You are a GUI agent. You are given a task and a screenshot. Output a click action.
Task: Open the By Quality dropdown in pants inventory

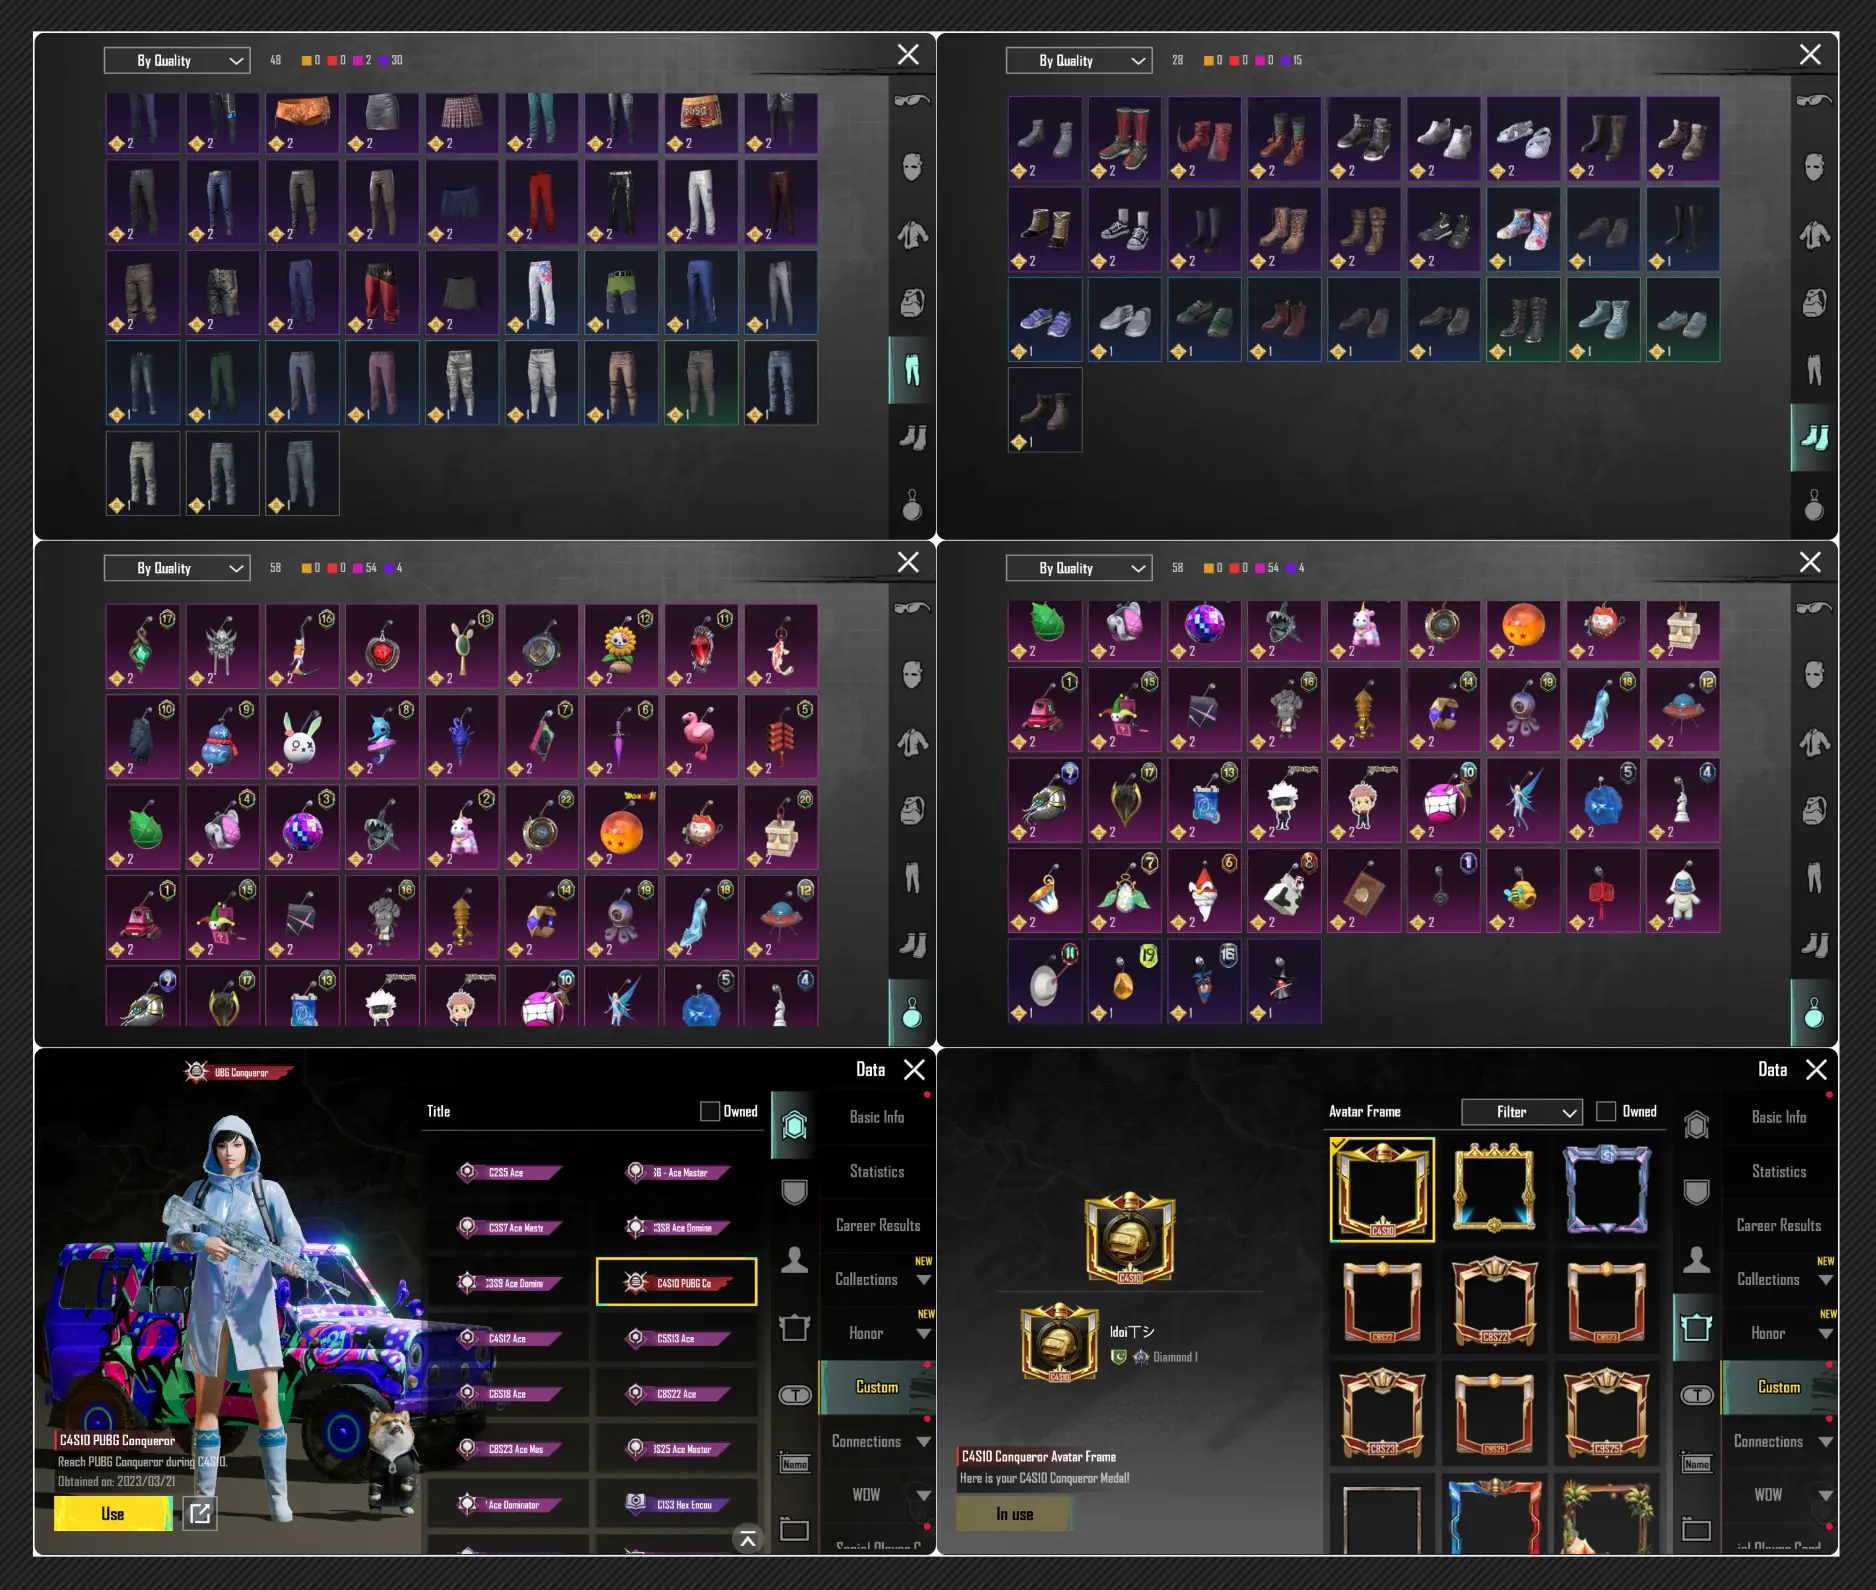click(x=177, y=61)
